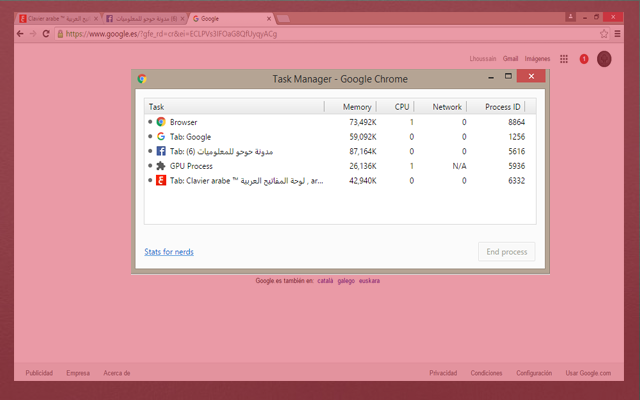Switch to the Clavier arabe browser tab
The image size is (640, 400).
pyautogui.click(x=55, y=18)
